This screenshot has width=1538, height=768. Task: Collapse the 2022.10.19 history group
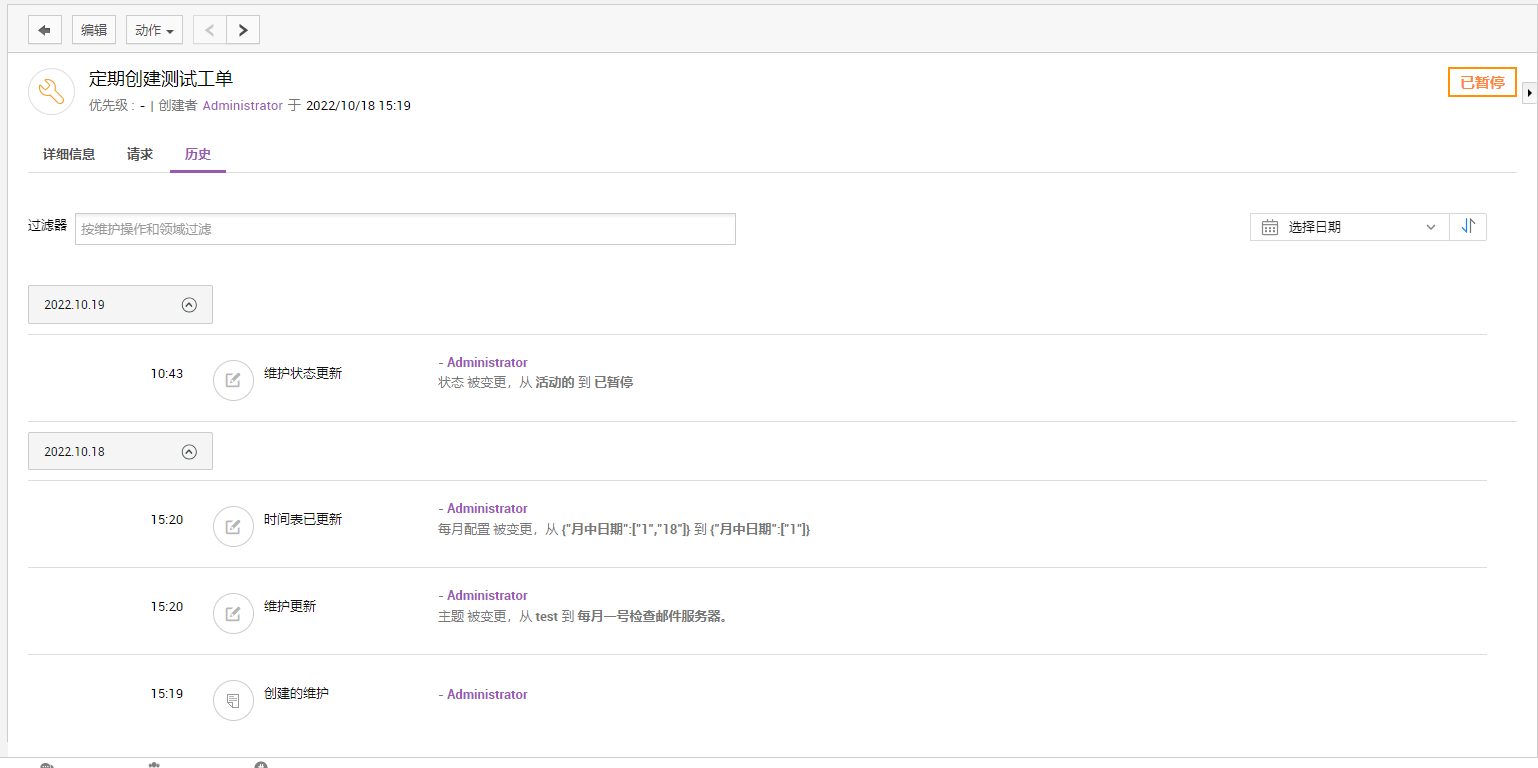(189, 305)
